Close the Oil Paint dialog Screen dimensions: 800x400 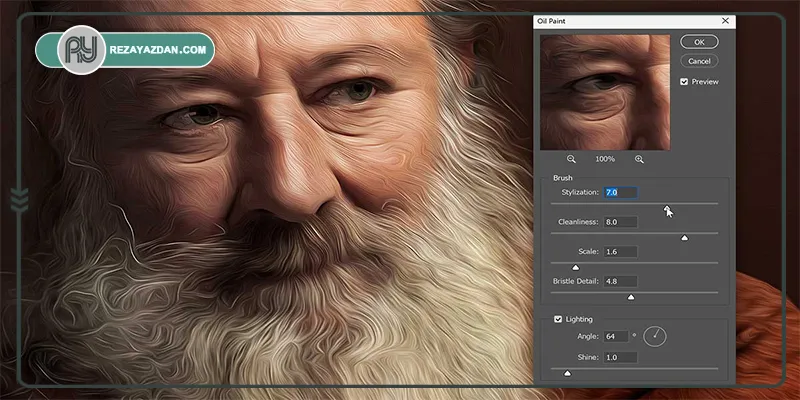[726, 21]
